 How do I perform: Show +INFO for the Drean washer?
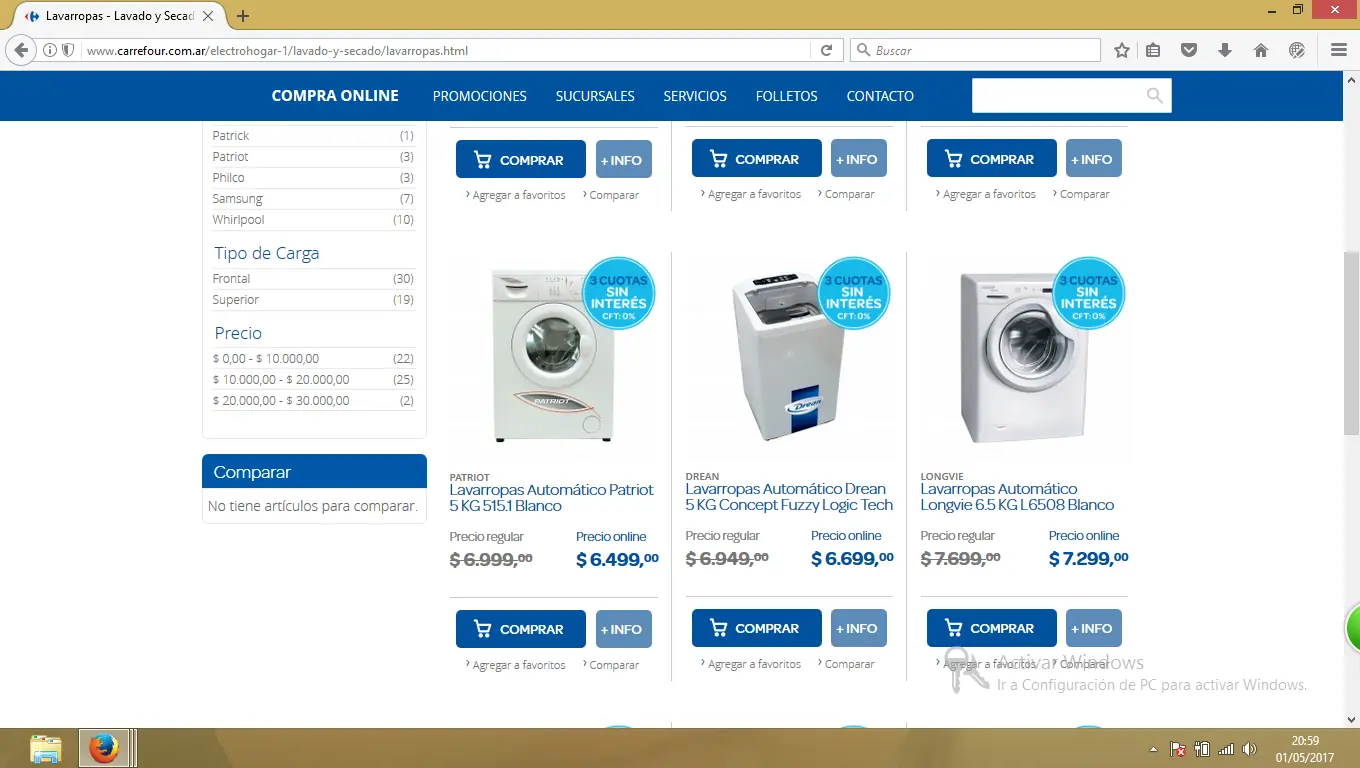coord(859,628)
